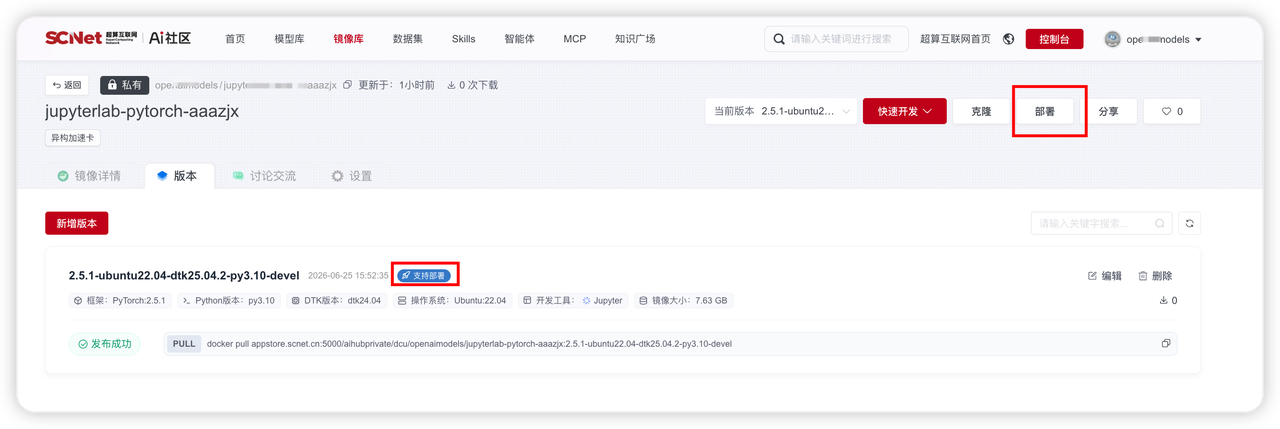This screenshot has height=429, width=1280.
Task: Open the 当前版本 version dropdown
Action: [x=781, y=111]
